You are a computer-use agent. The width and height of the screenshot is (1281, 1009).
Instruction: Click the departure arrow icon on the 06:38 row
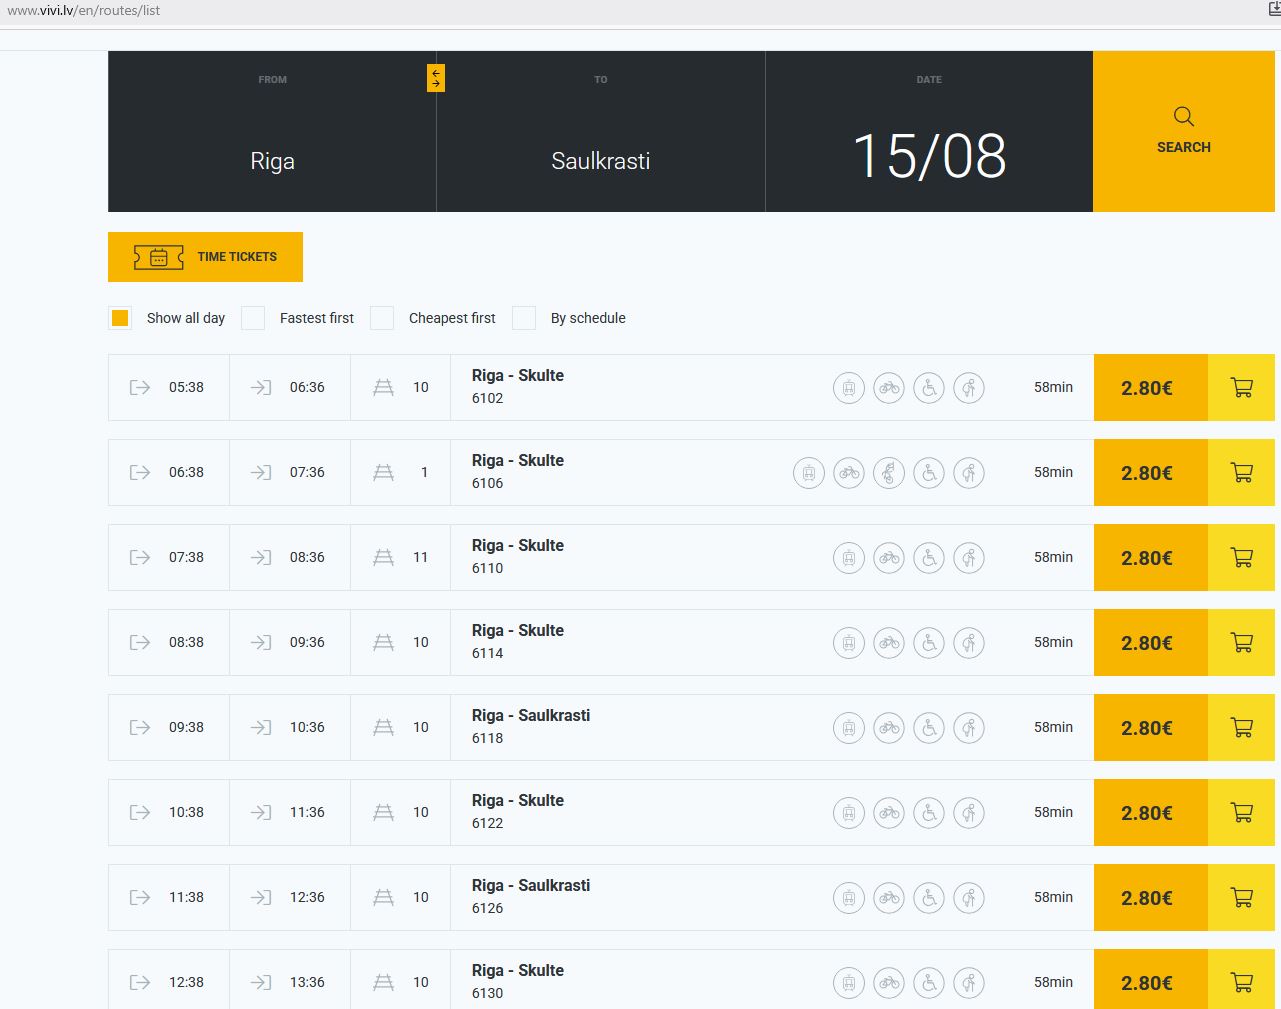[x=140, y=472]
